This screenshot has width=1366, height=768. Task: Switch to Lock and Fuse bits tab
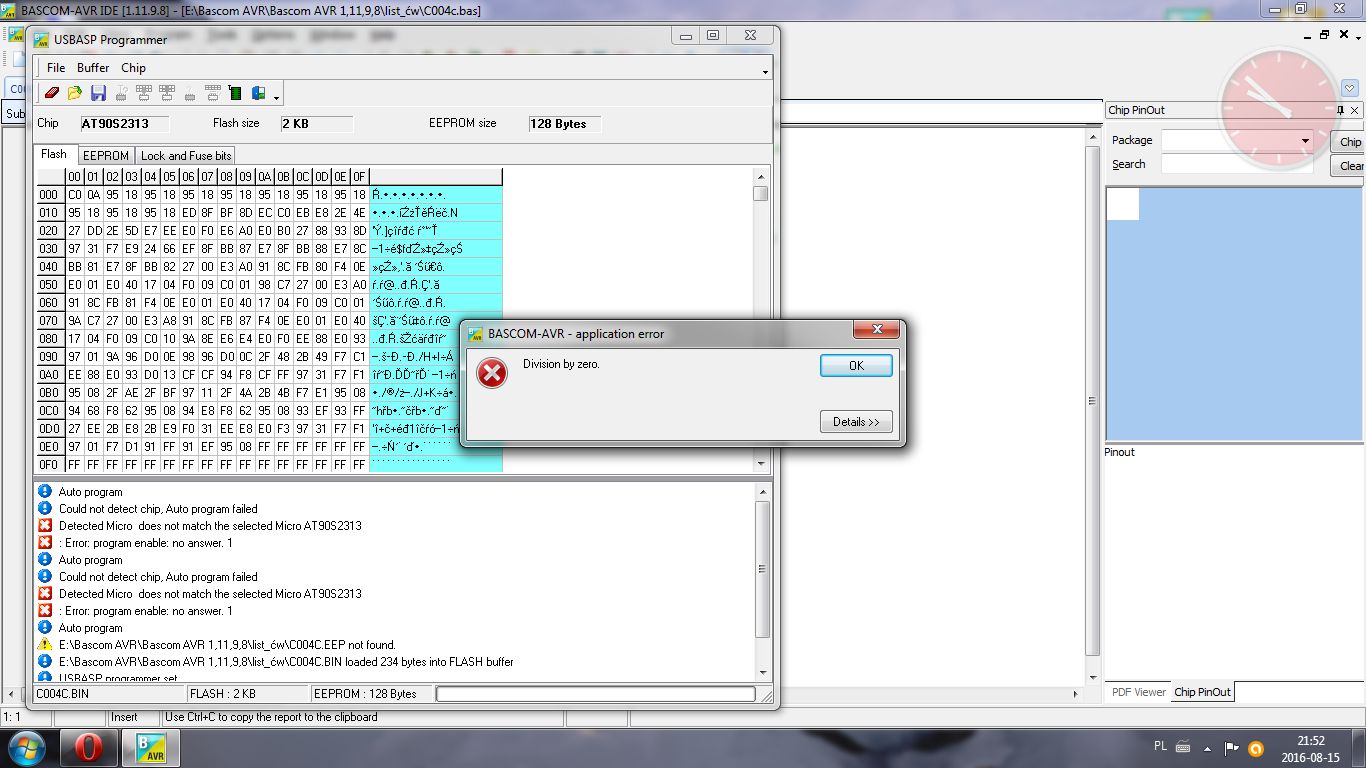186,156
